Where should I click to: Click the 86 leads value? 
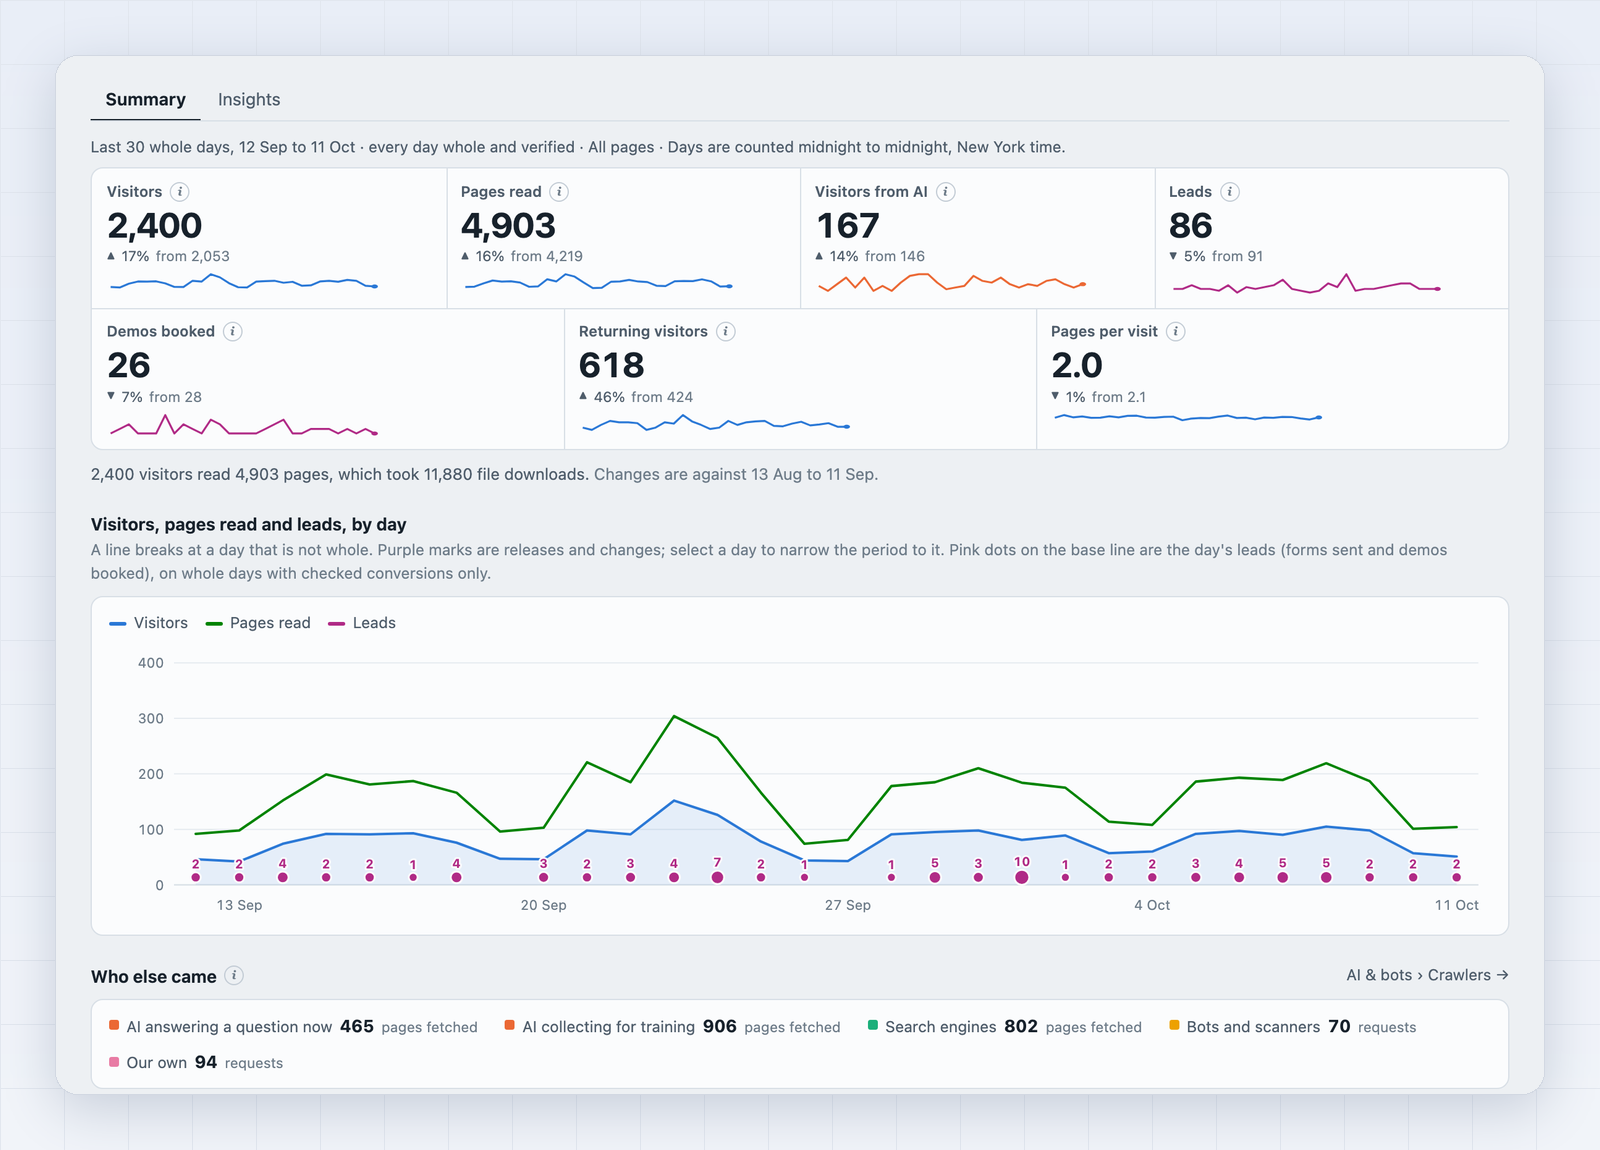tap(1190, 226)
